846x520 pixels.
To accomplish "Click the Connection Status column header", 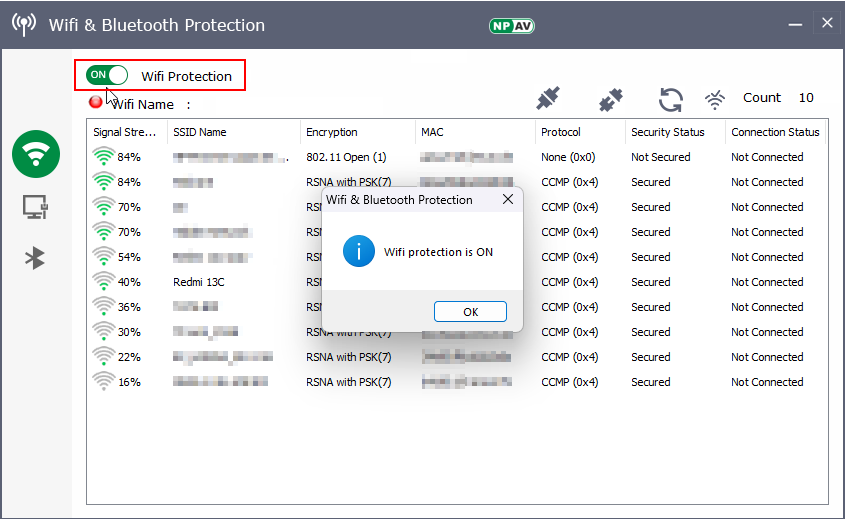I will tap(774, 132).
